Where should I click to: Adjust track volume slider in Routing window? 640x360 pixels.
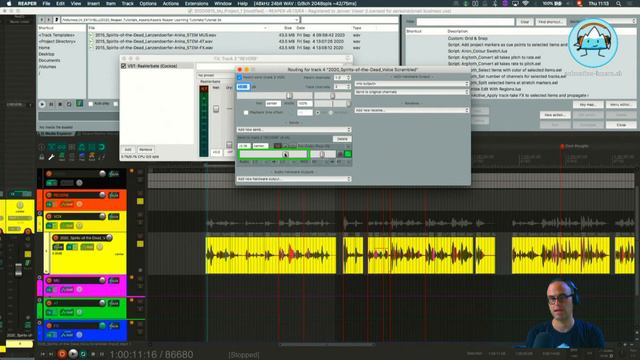click(x=274, y=96)
